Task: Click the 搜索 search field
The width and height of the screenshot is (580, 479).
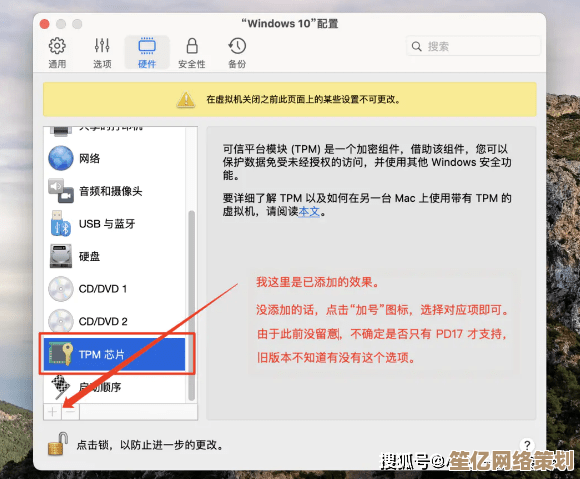Action: [x=473, y=46]
